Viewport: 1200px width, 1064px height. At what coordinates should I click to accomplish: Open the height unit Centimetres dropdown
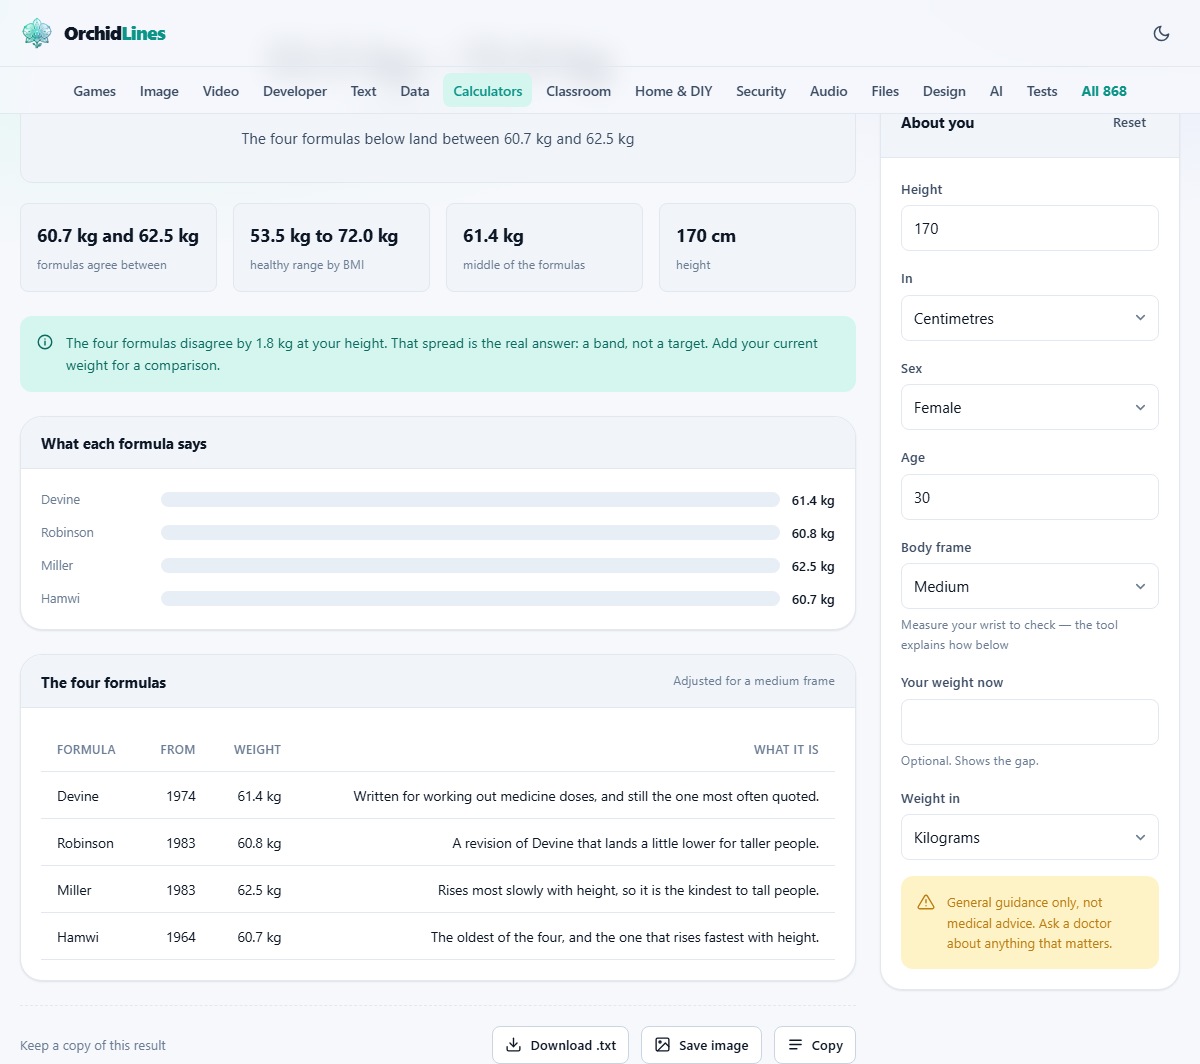1030,318
